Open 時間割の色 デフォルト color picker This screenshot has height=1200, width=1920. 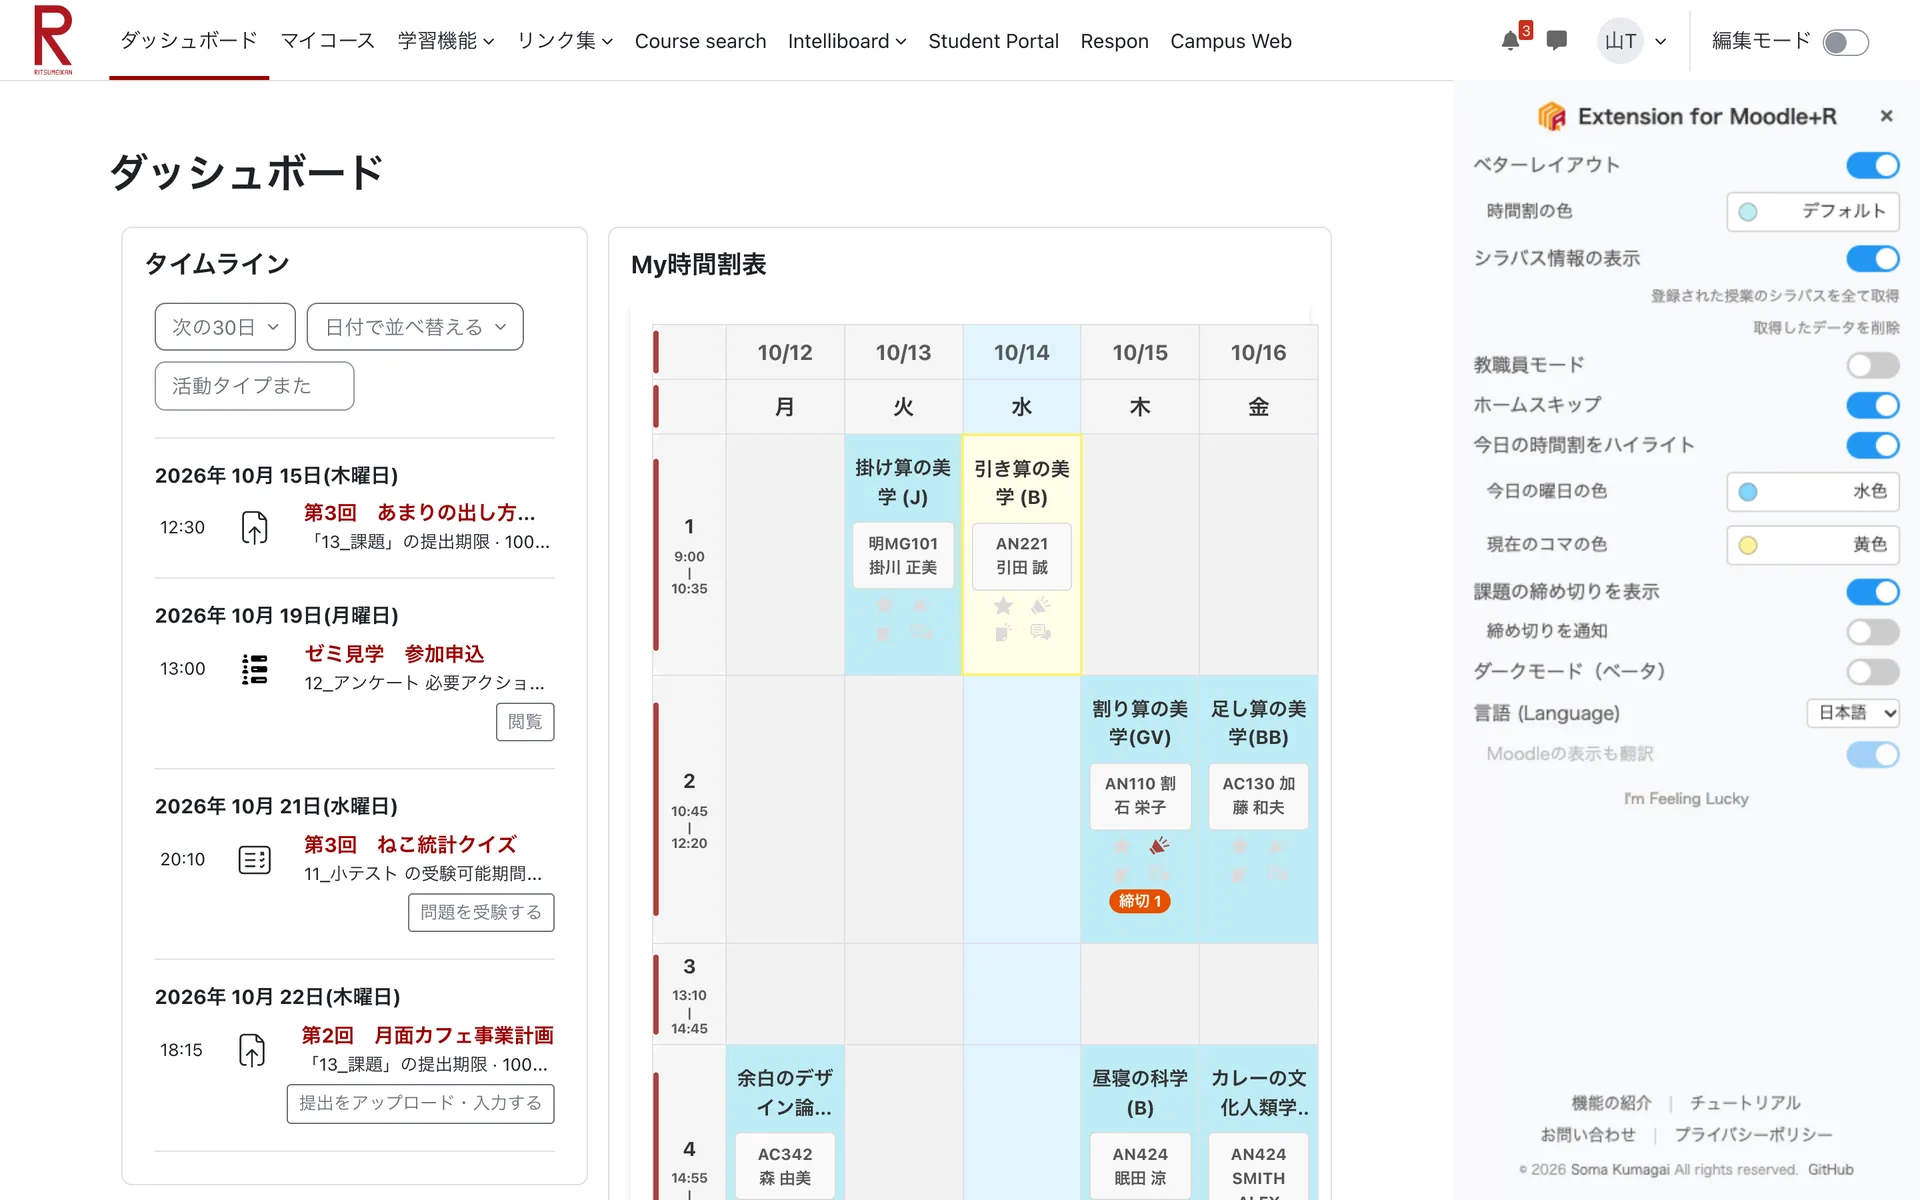pos(1812,211)
